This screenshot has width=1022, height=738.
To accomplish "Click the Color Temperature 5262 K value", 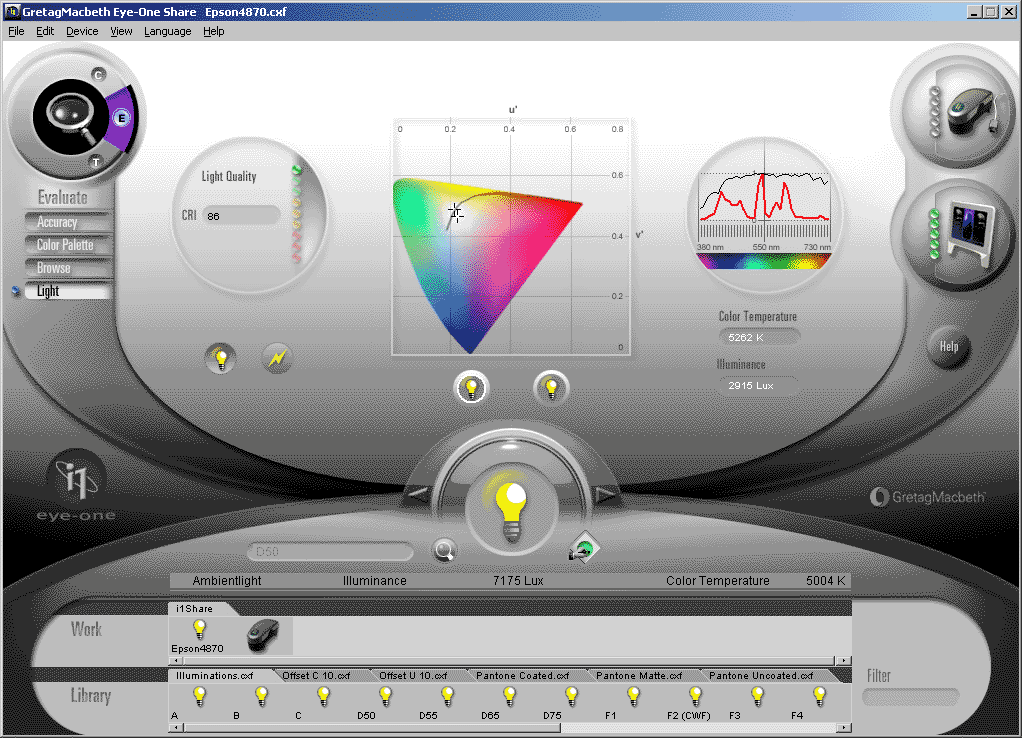I will [x=759, y=337].
